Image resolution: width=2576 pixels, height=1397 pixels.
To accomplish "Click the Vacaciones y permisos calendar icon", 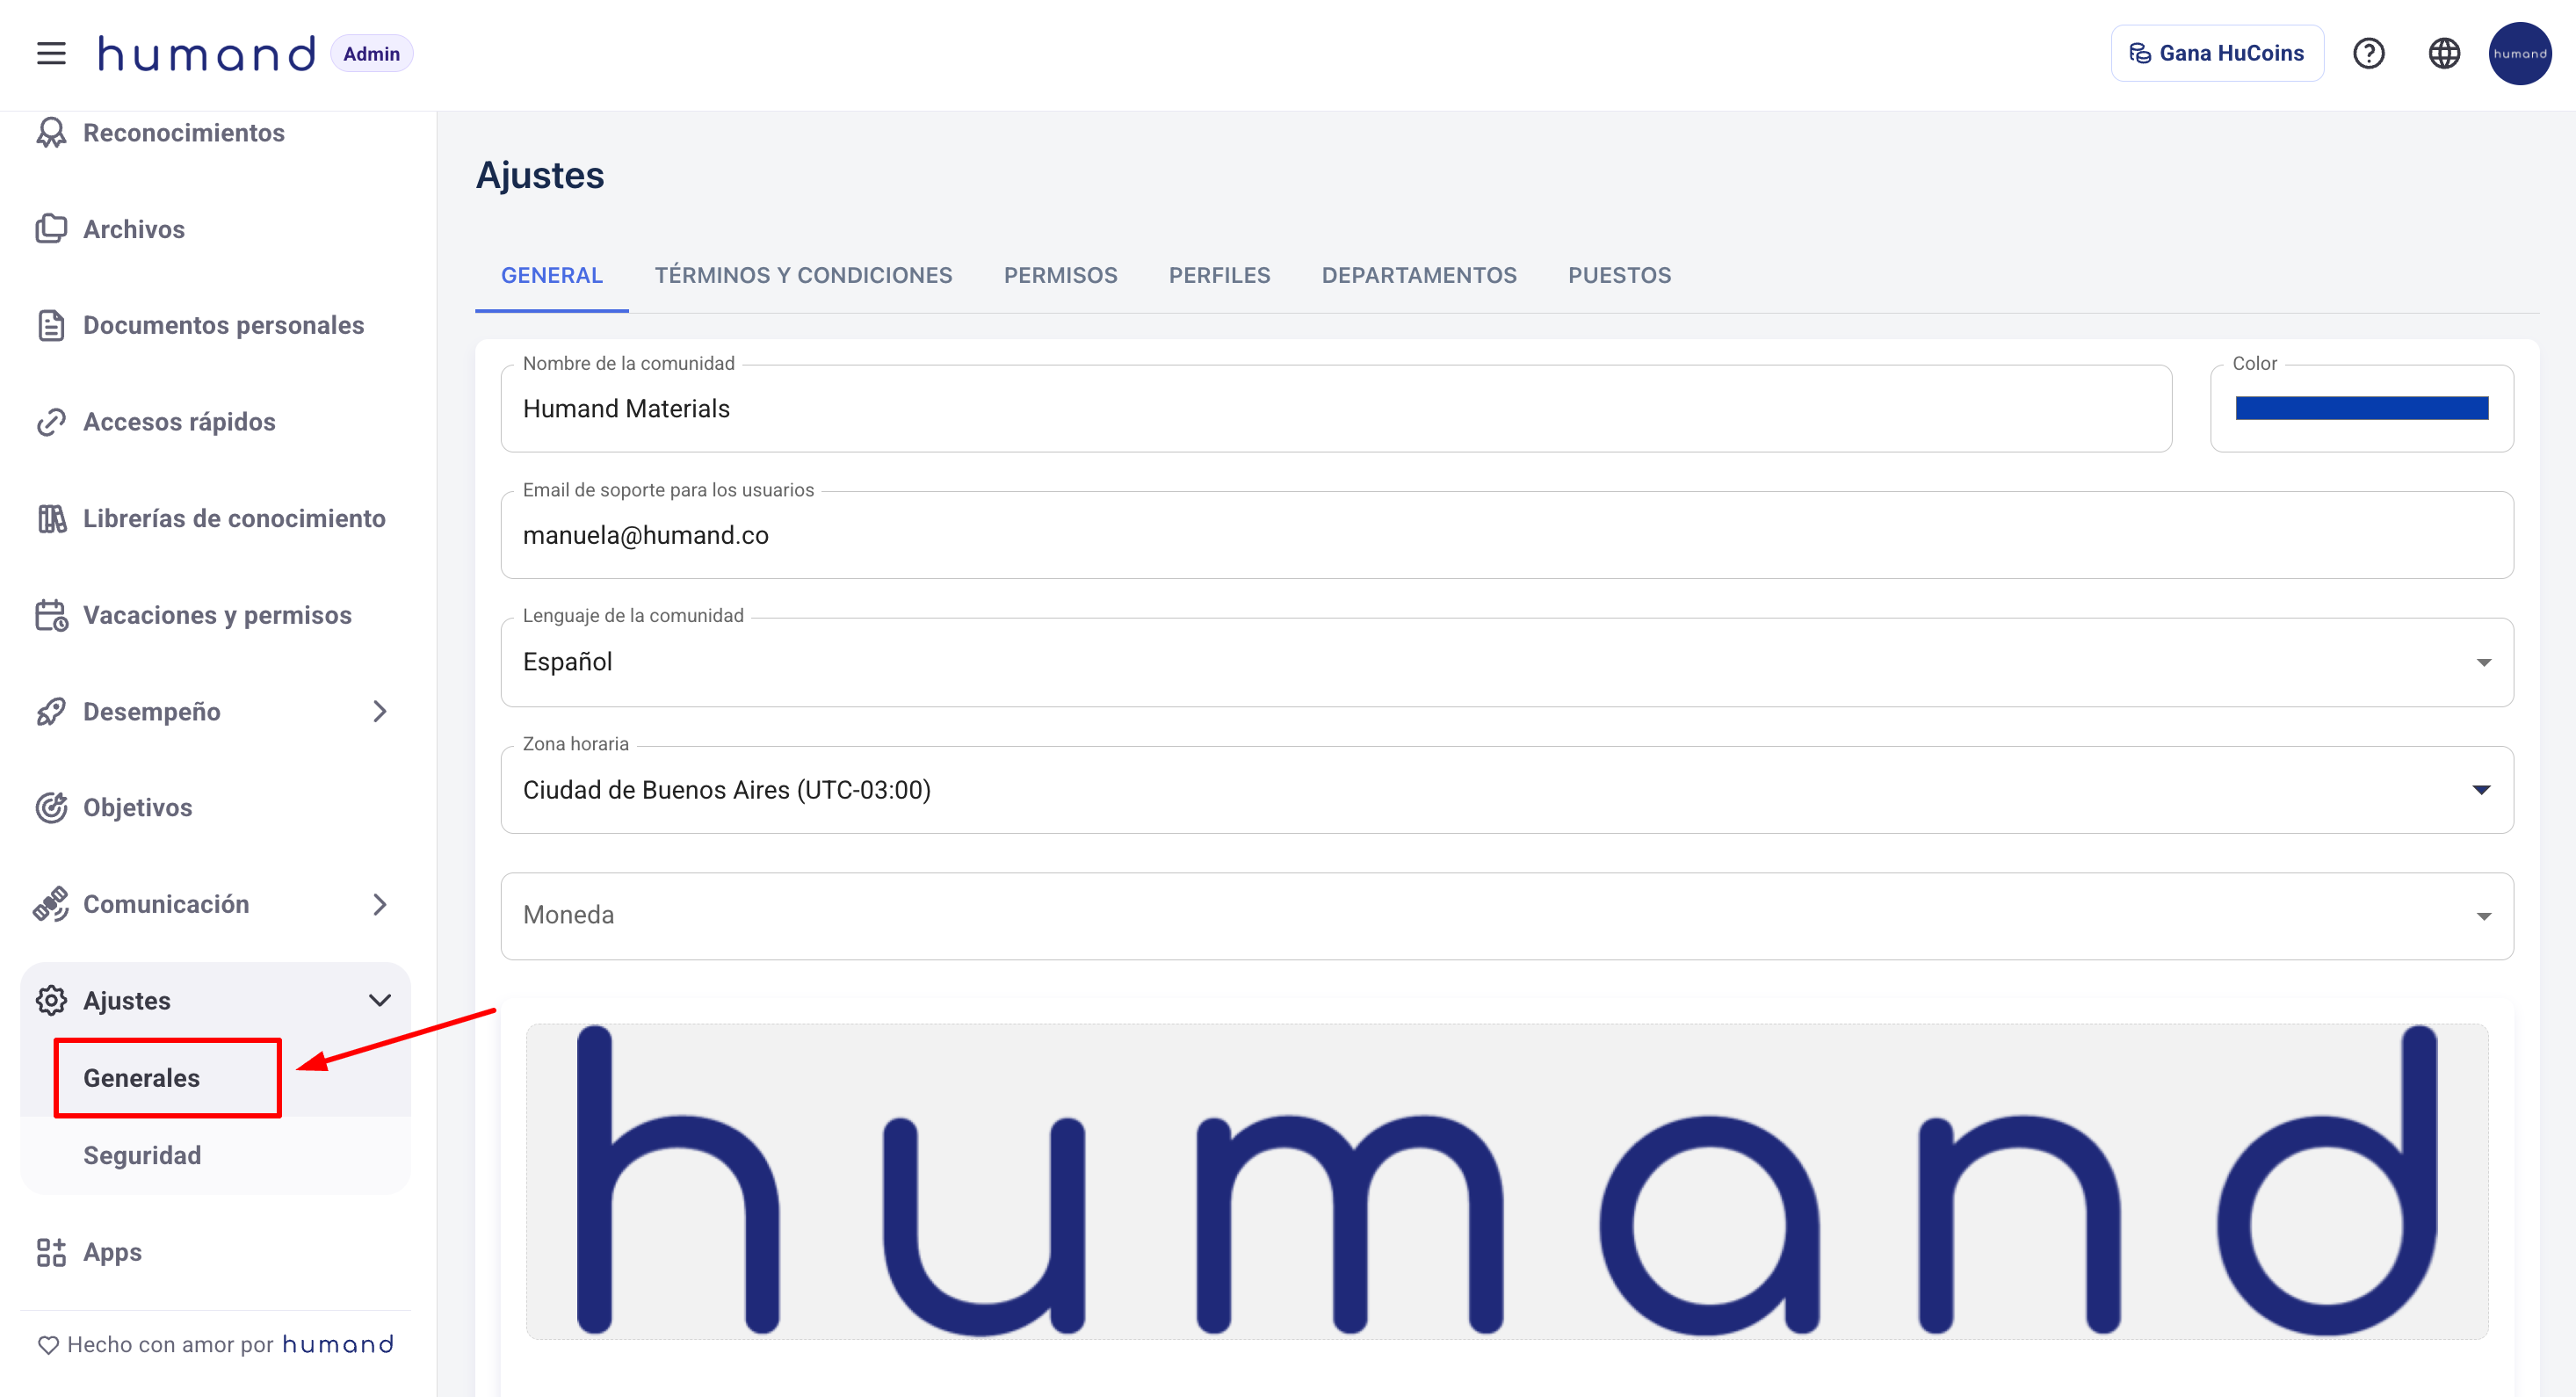I will [51, 615].
